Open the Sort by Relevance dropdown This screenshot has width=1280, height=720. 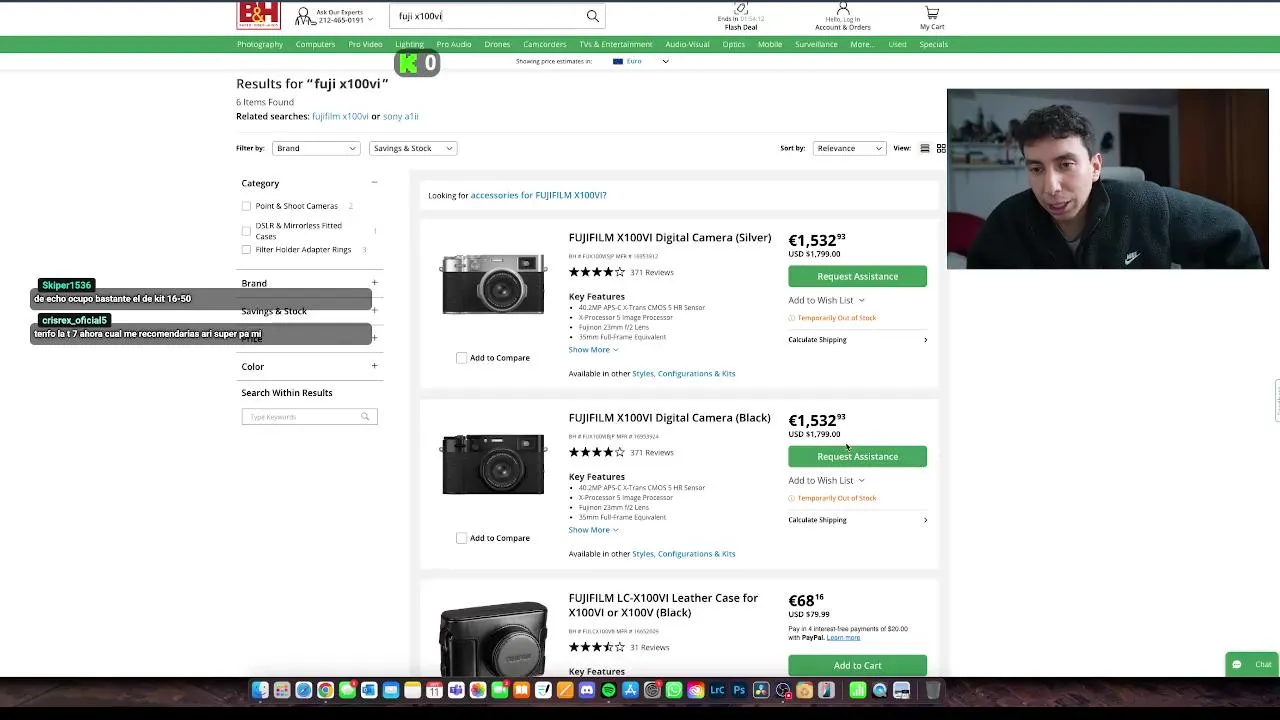[x=849, y=148]
